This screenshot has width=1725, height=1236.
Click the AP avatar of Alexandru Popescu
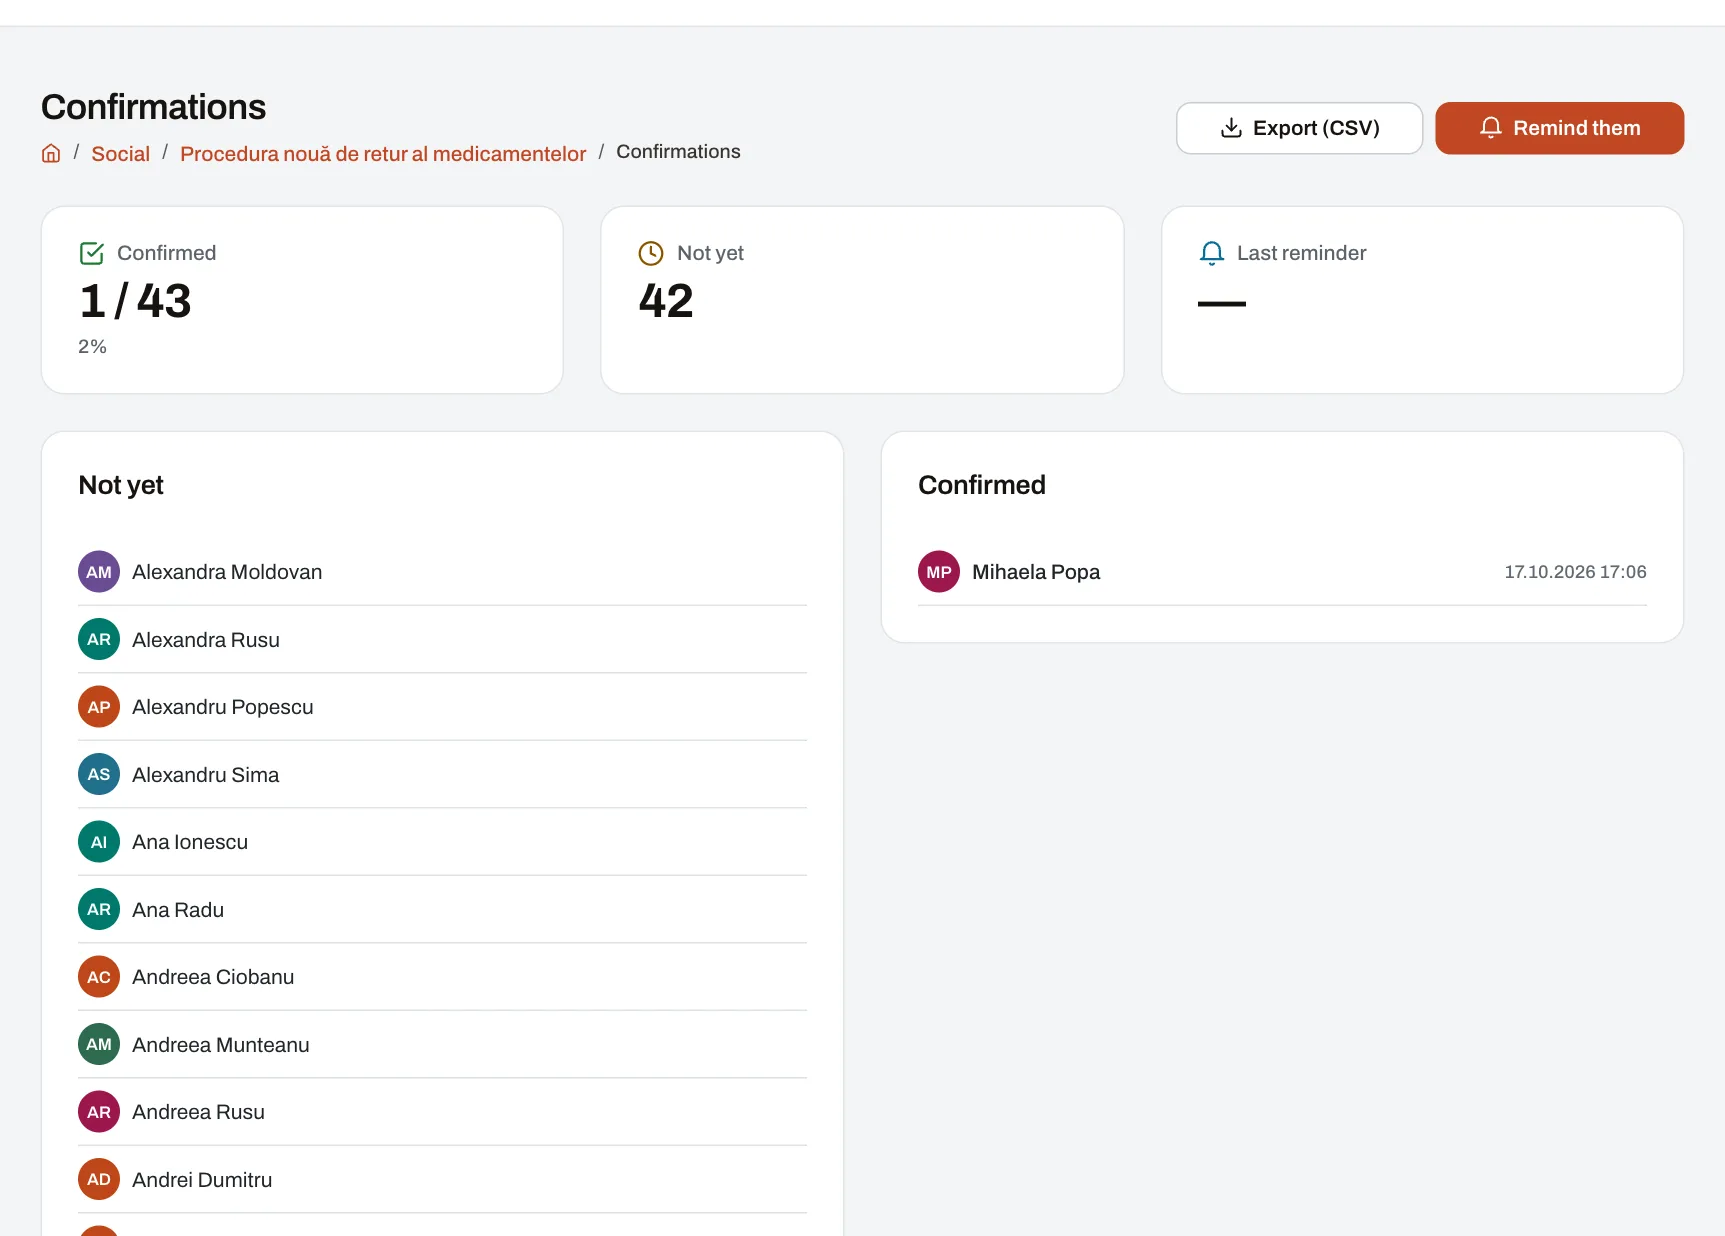pyautogui.click(x=99, y=707)
